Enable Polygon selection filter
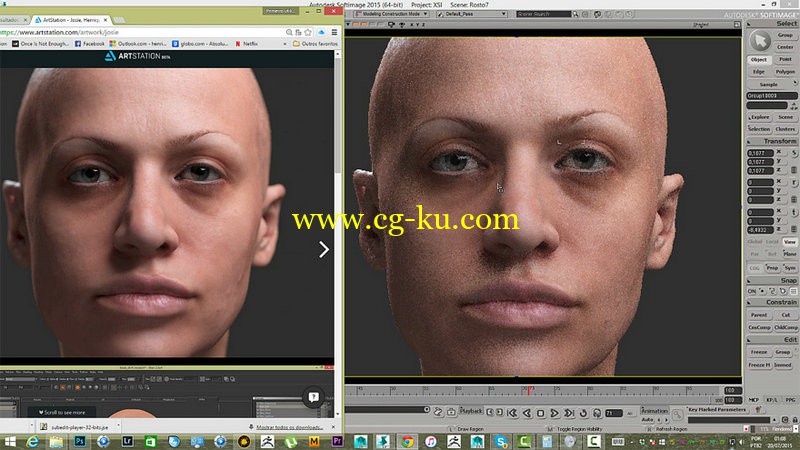 pyautogui.click(x=785, y=72)
